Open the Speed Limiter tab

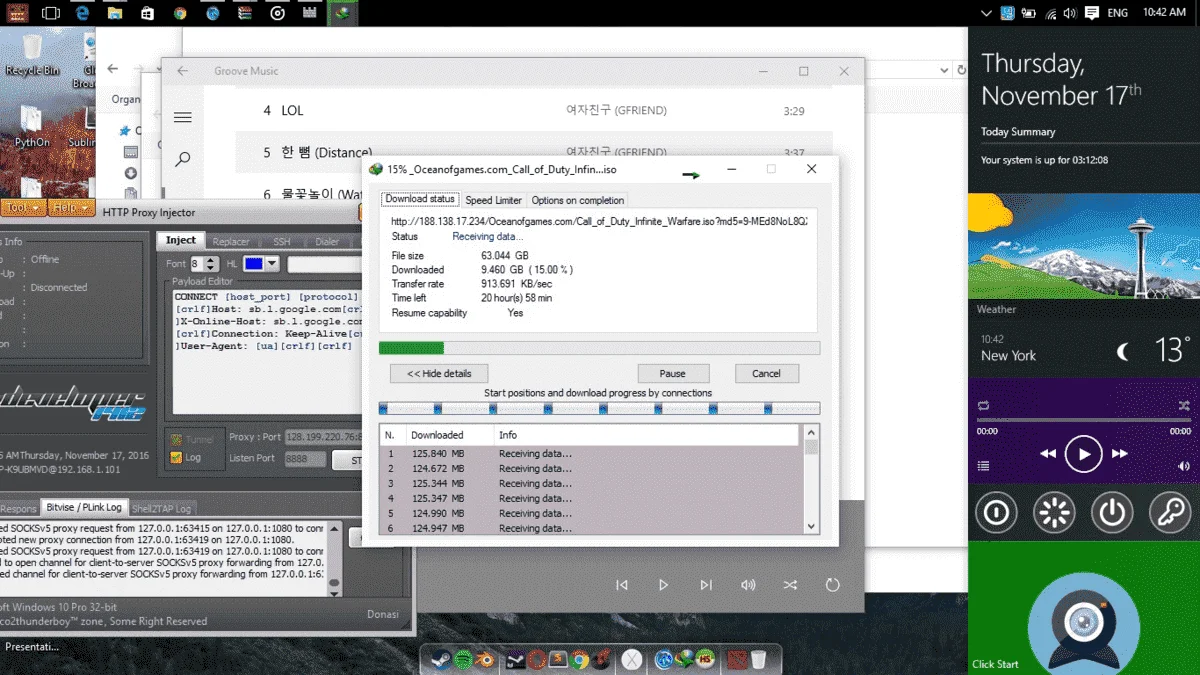(x=494, y=200)
